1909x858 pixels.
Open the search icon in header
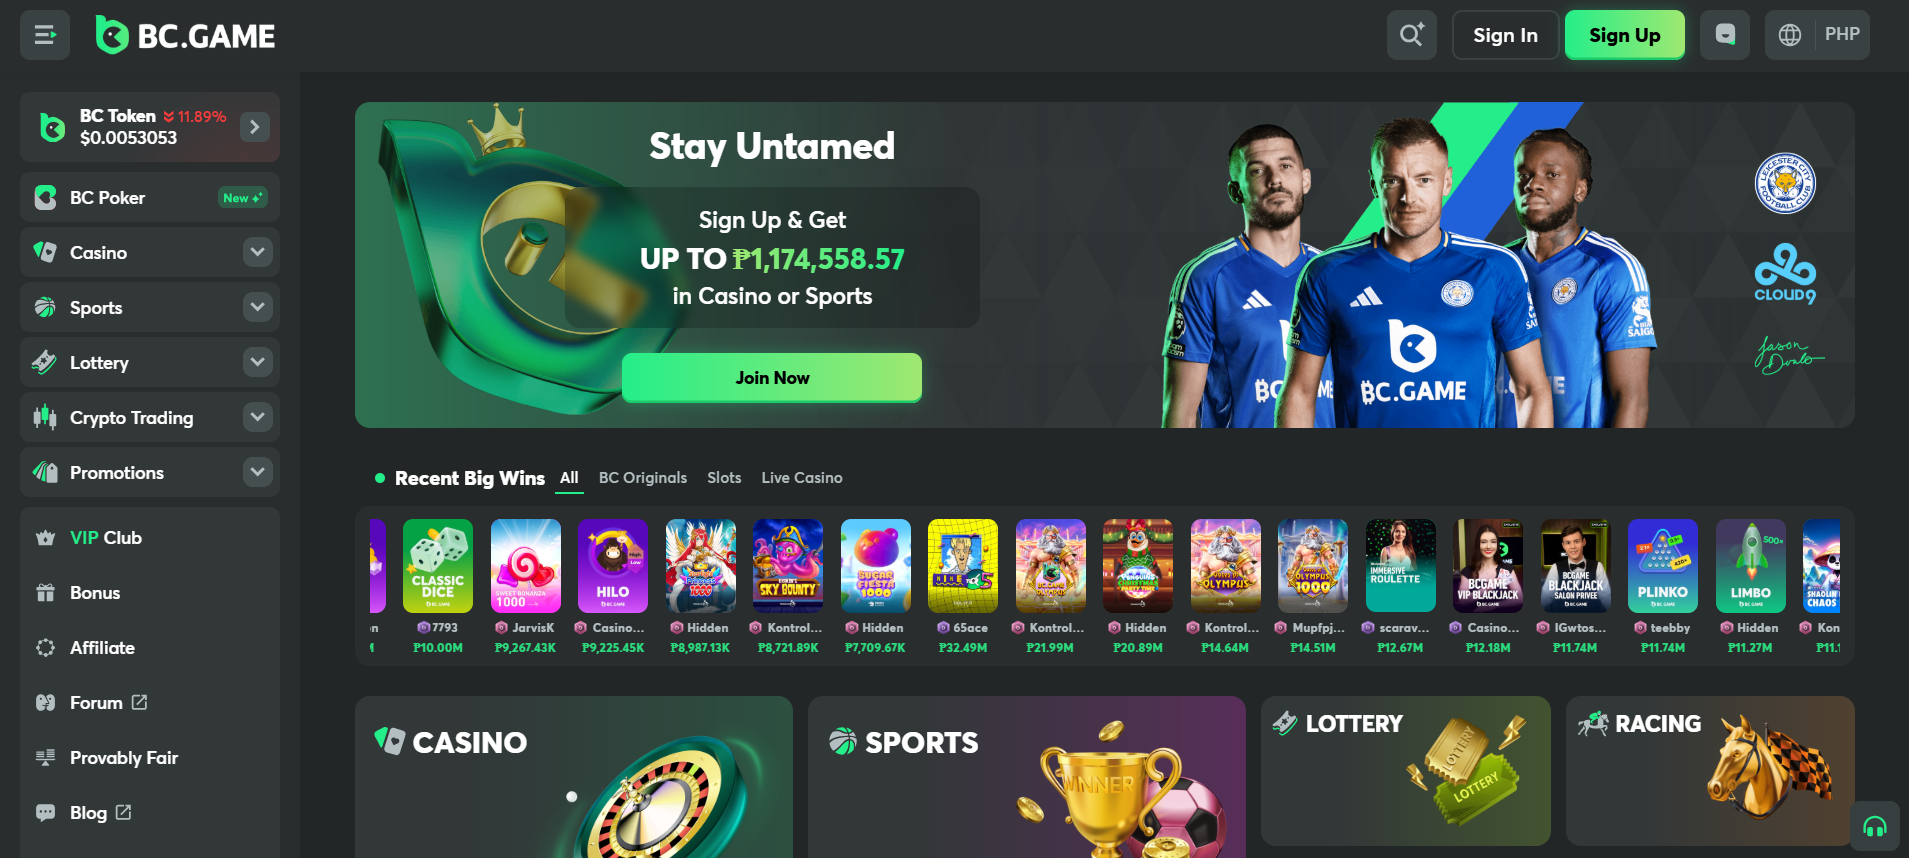click(1411, 35)
